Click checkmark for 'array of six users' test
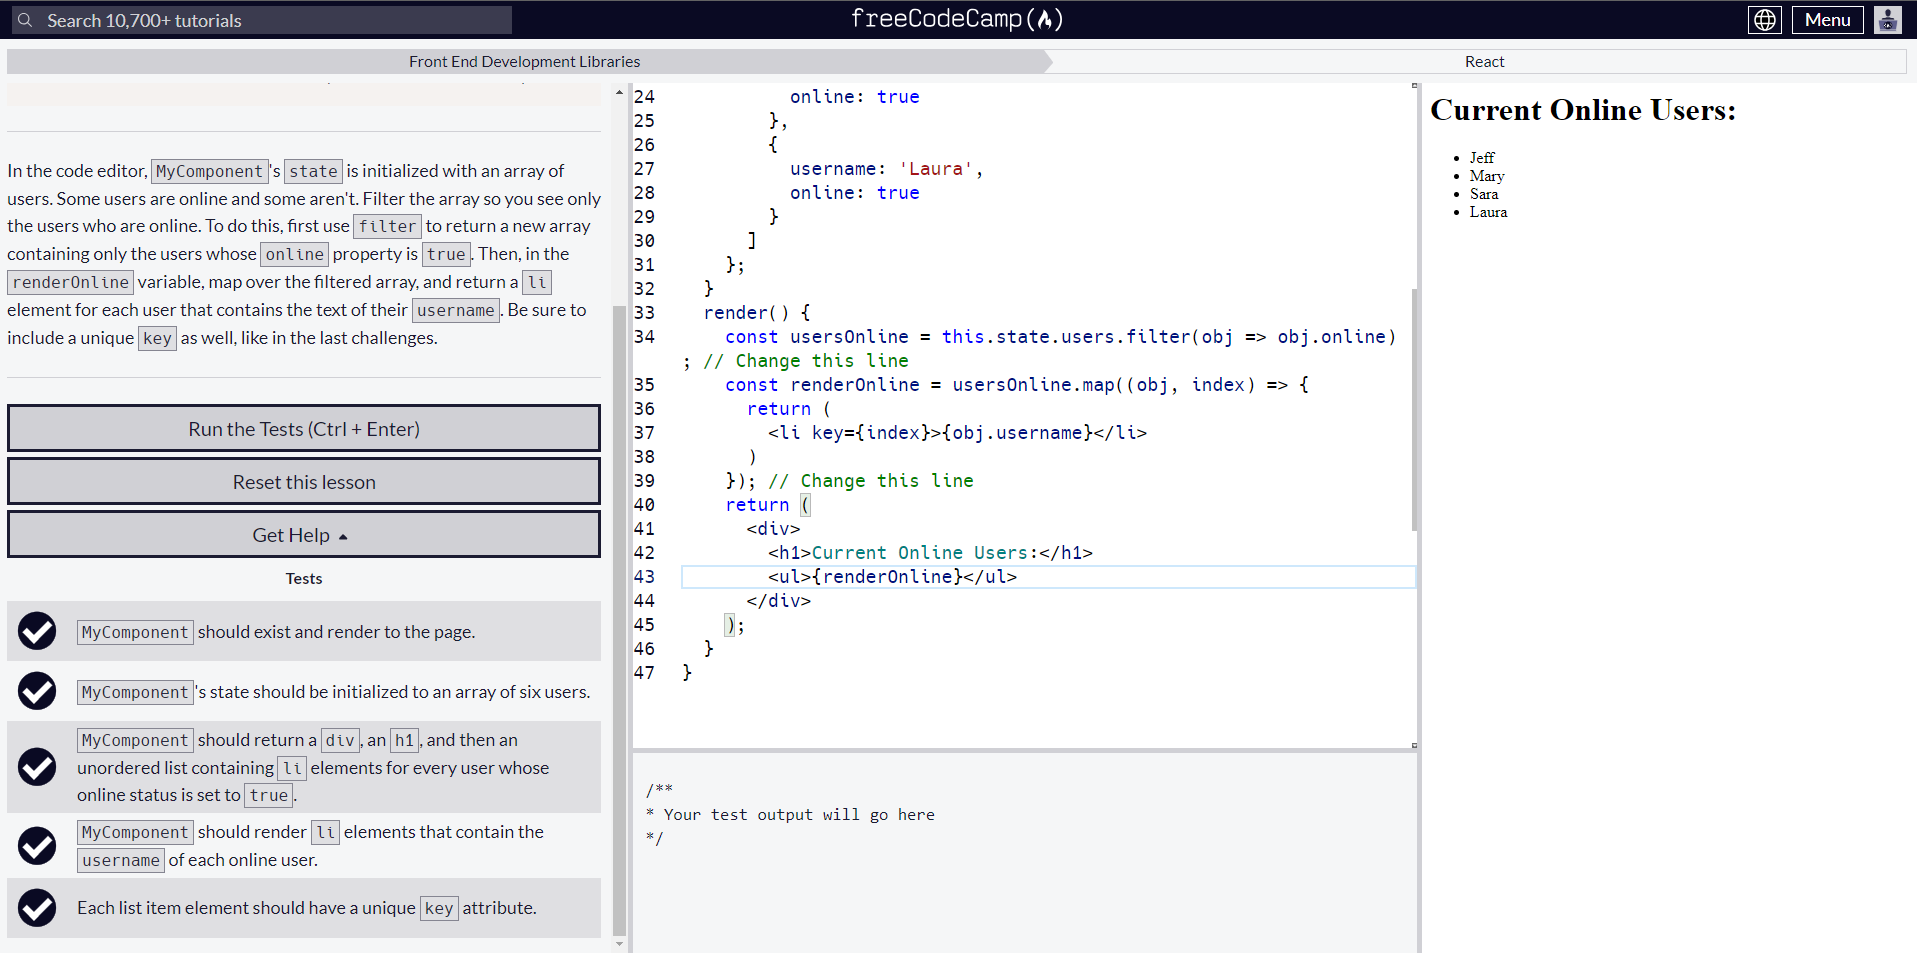This screenshot has height=953, width=1917. 37,691
